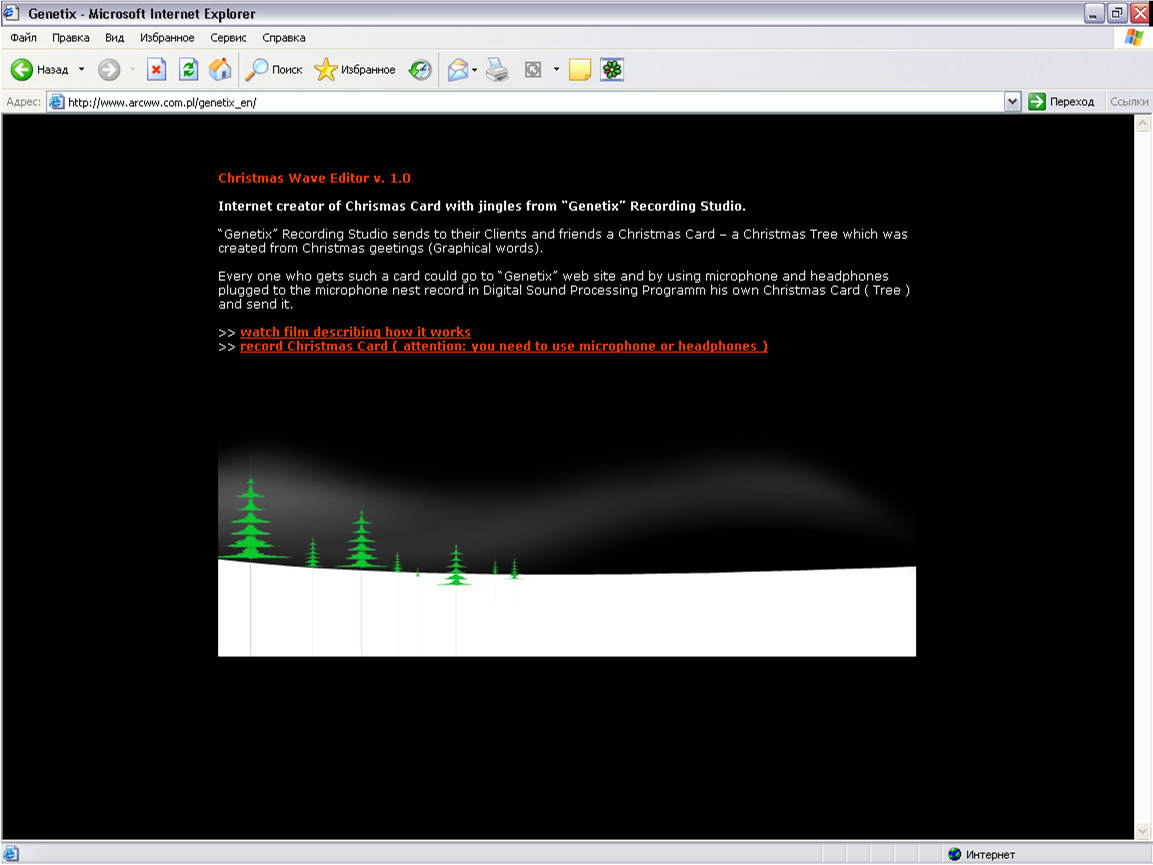
Task: Expand the Mail dropdown arrow
Action: tap(474, 70)
